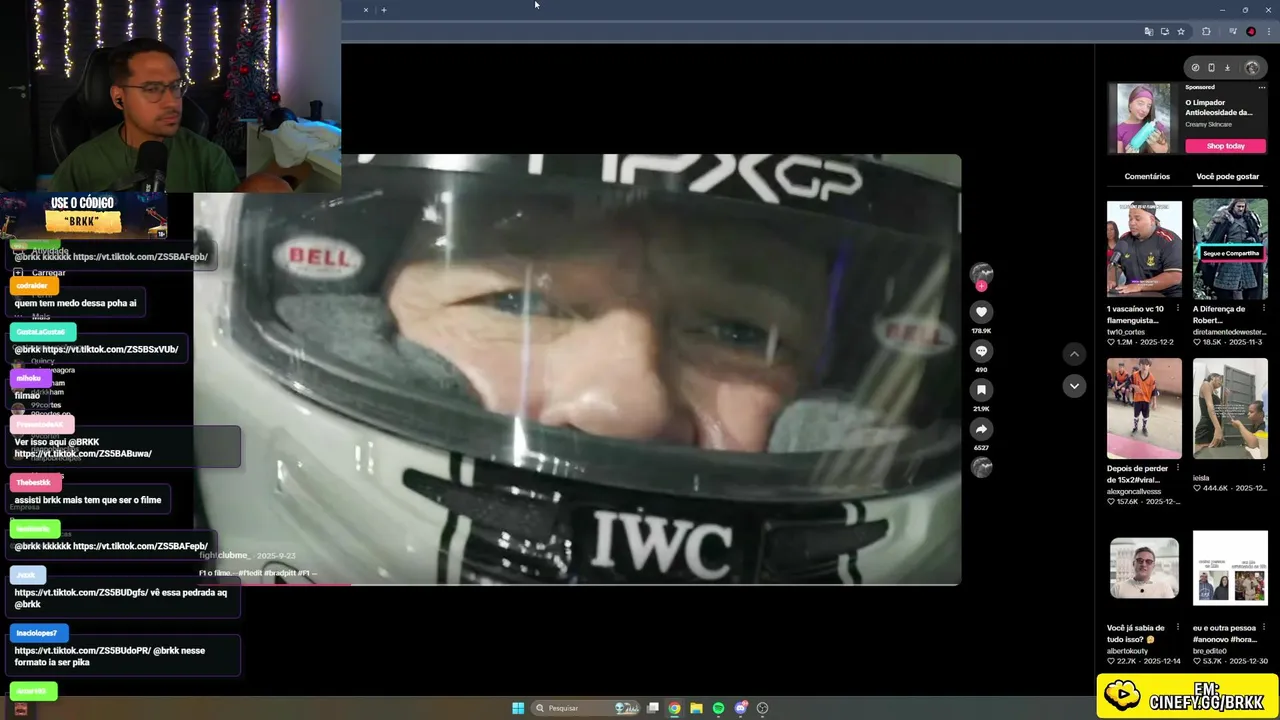Screen dimensions: 1280x720
Task: Save video with the bookmark icon
Action: [x=981, y=390]
